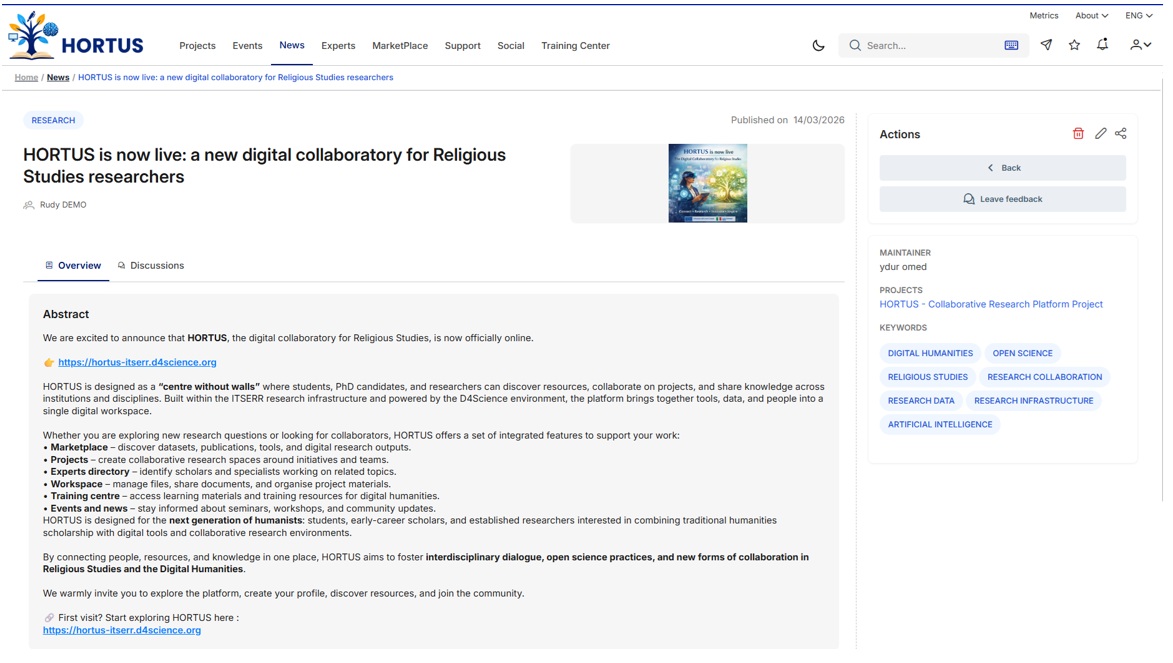The image size is (1173, 663).
Task: Go to Training Center
Action: pos(575,46)
